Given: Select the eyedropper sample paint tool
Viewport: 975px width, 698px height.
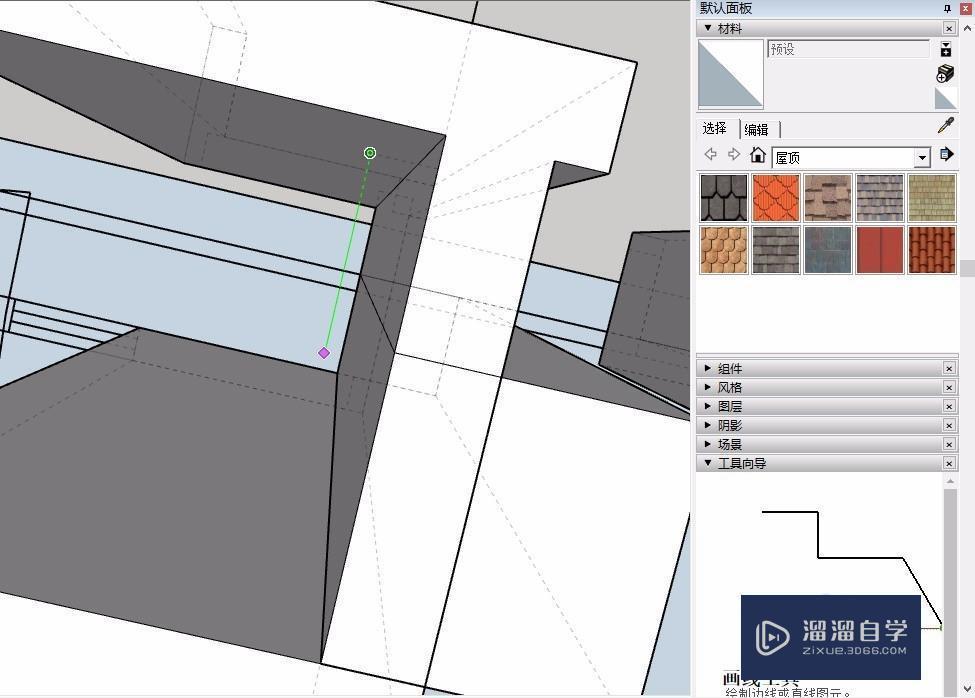Looking at the screenshot, I should 946,126.
